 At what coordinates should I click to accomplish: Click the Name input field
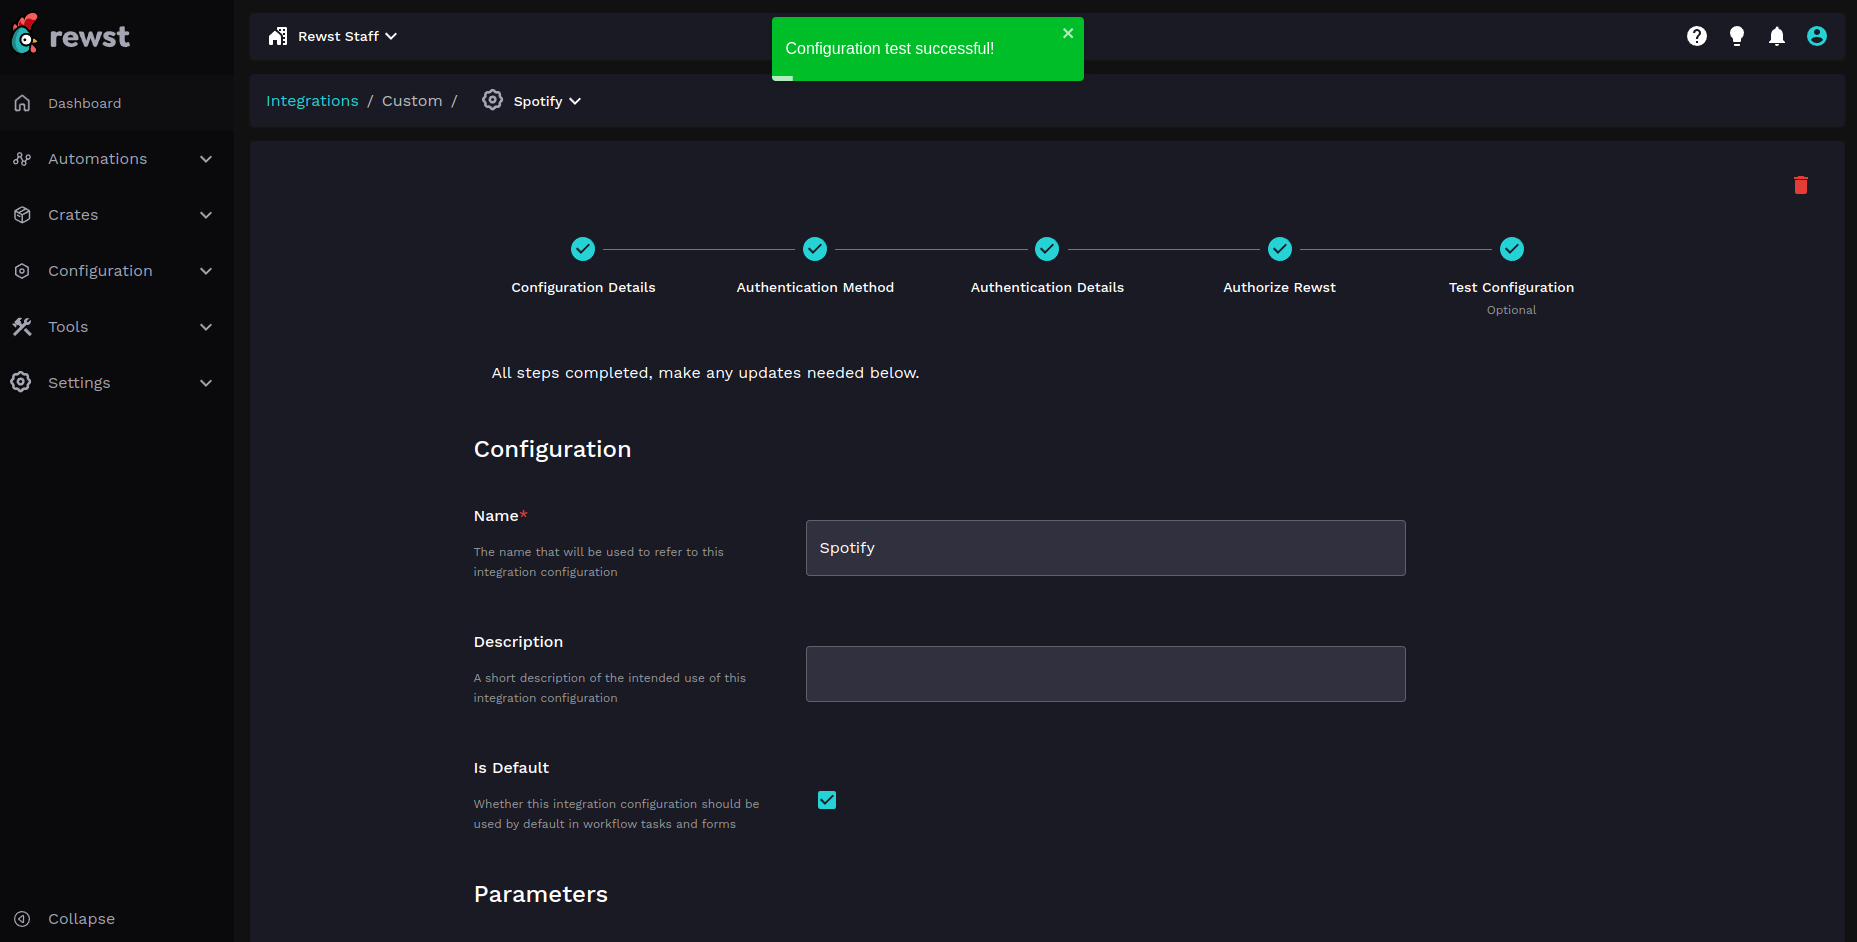click(1105, 548)
